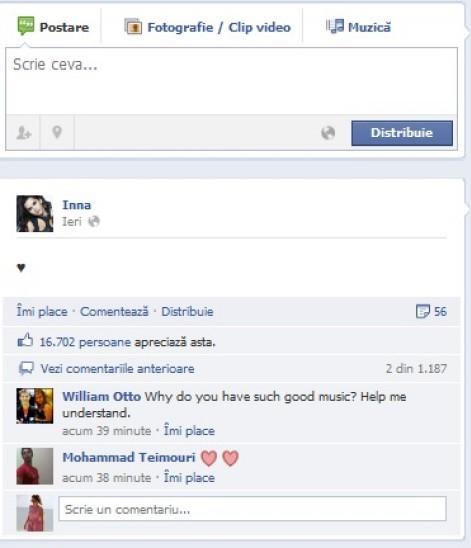Click the shares icon next to 56

[423, 311]
